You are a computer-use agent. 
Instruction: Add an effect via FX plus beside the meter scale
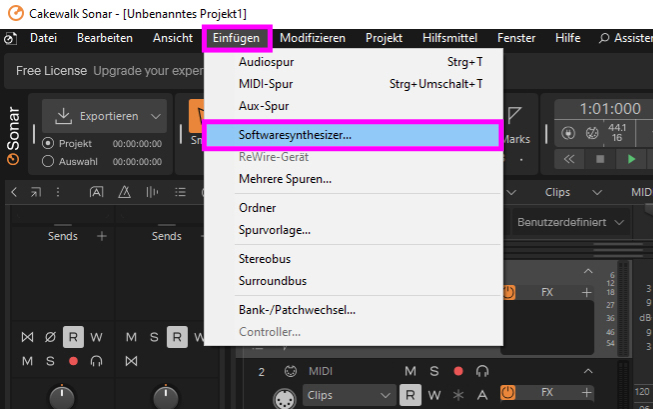[586, 292]
